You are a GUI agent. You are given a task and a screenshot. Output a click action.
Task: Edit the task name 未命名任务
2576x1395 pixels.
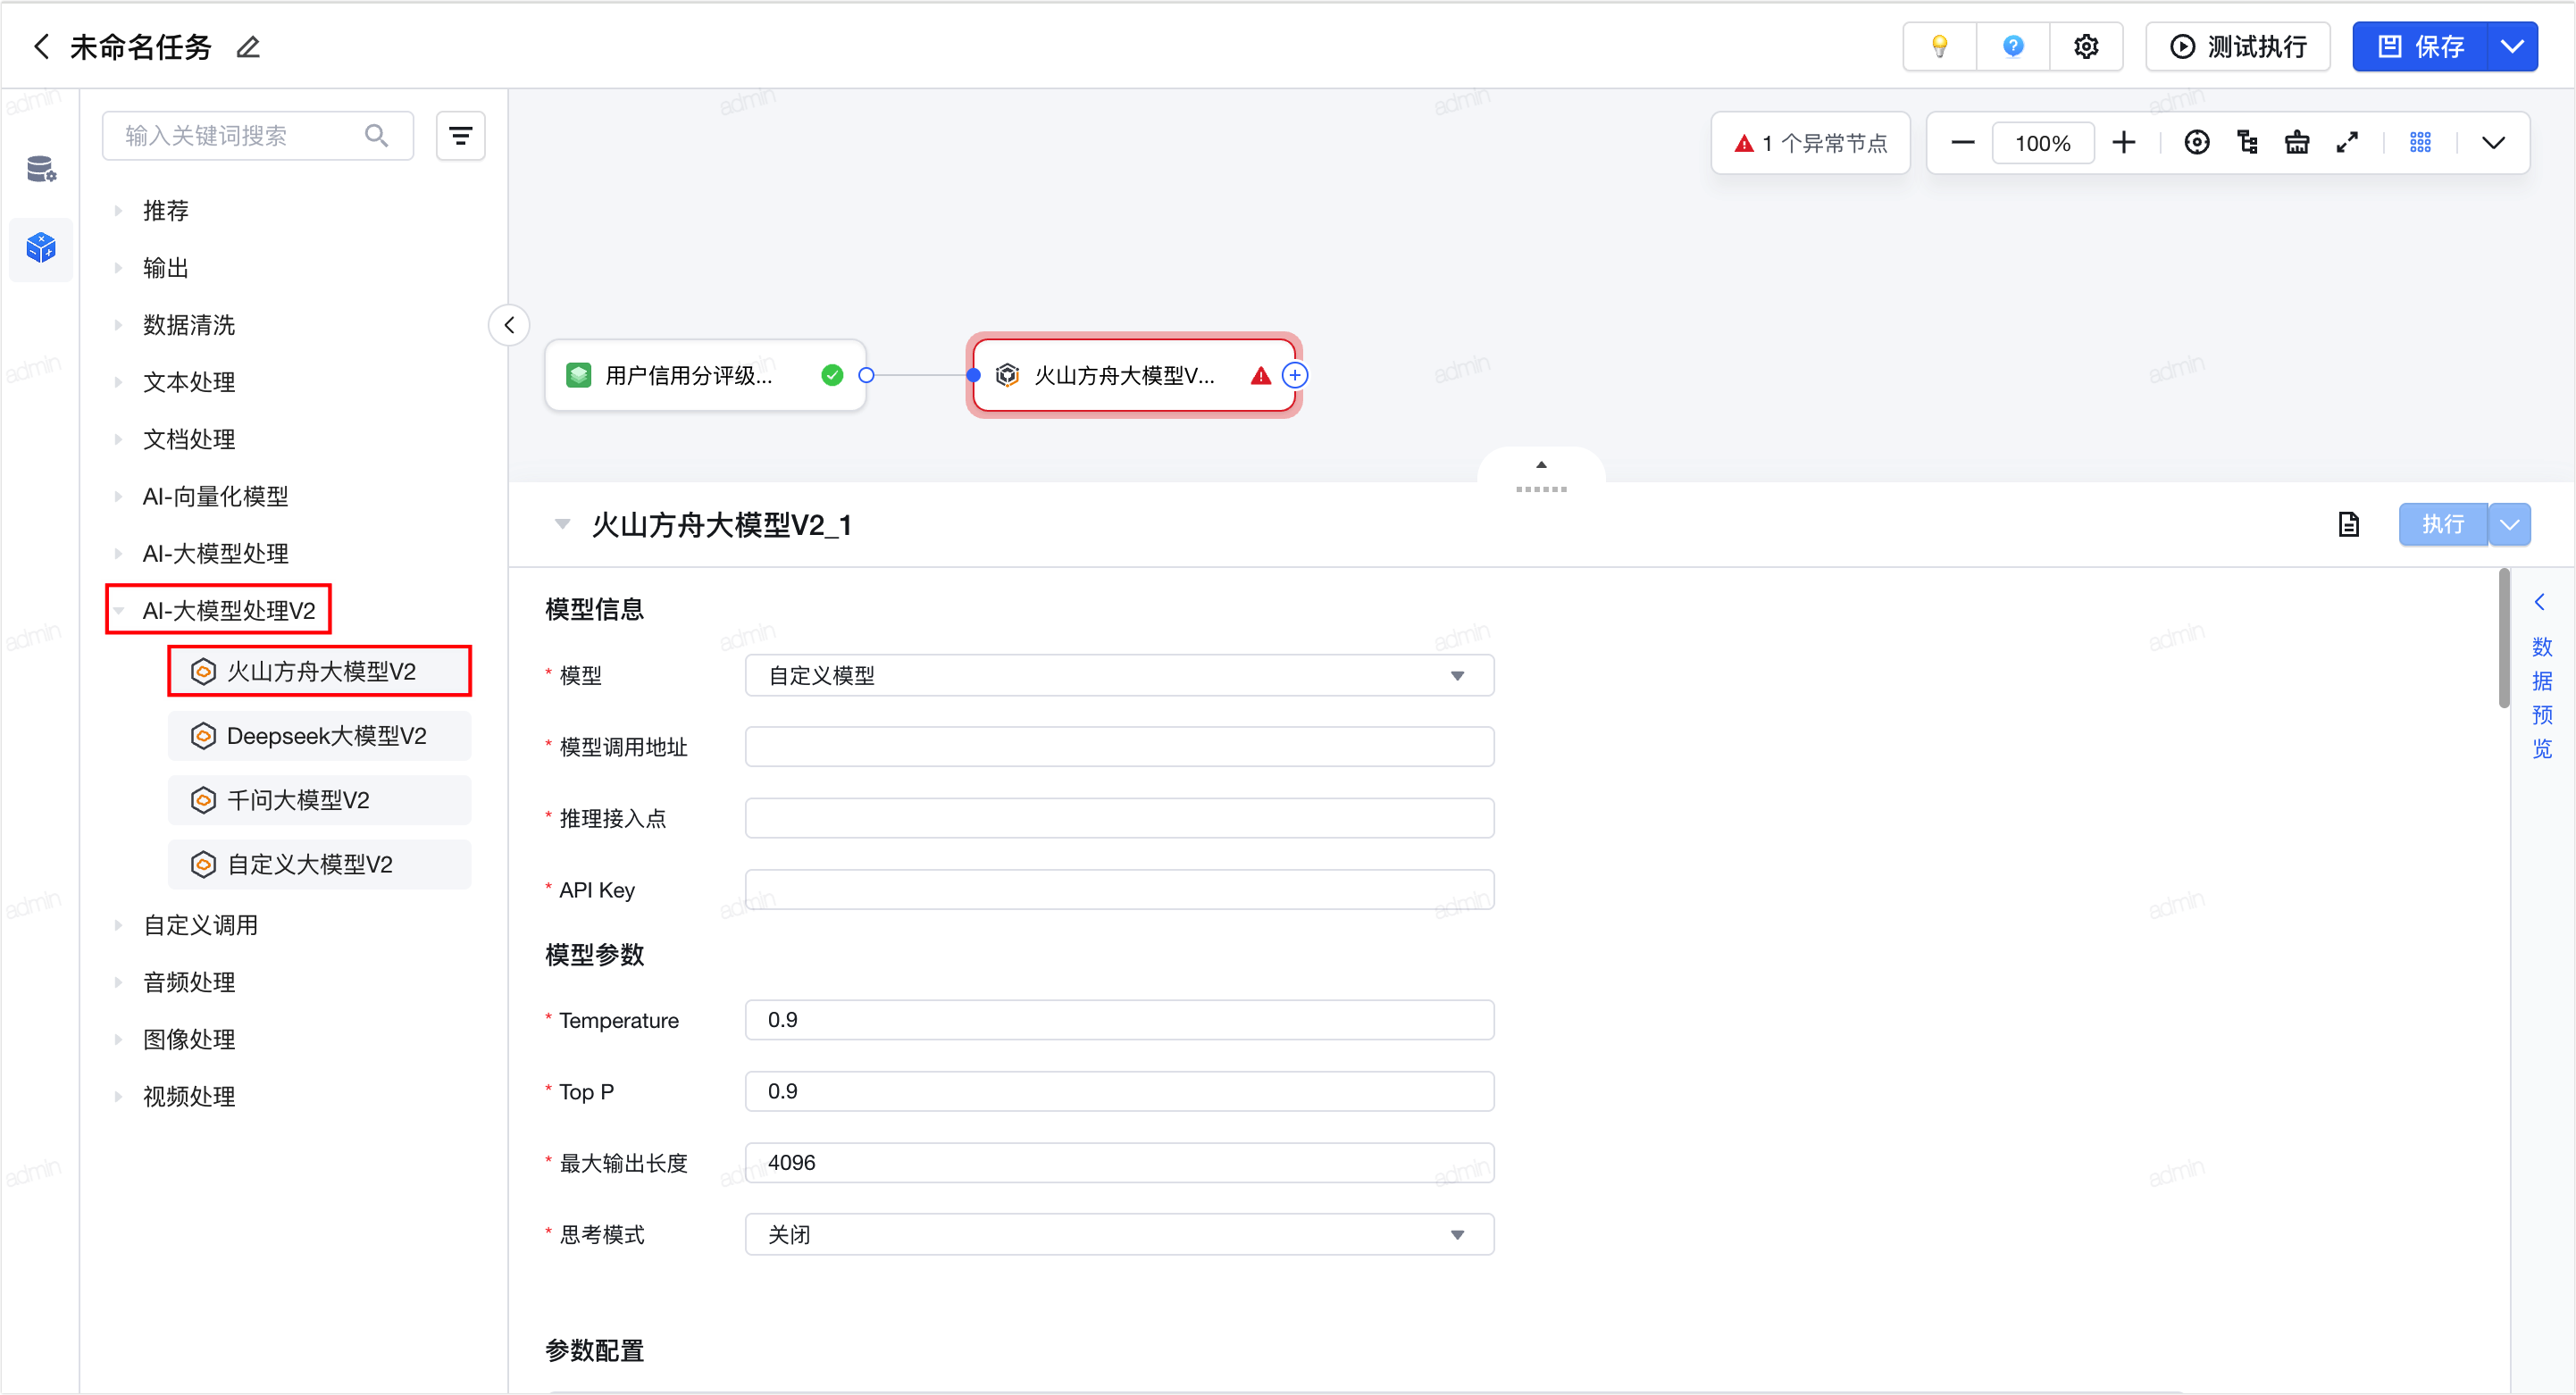coord(248,47)
